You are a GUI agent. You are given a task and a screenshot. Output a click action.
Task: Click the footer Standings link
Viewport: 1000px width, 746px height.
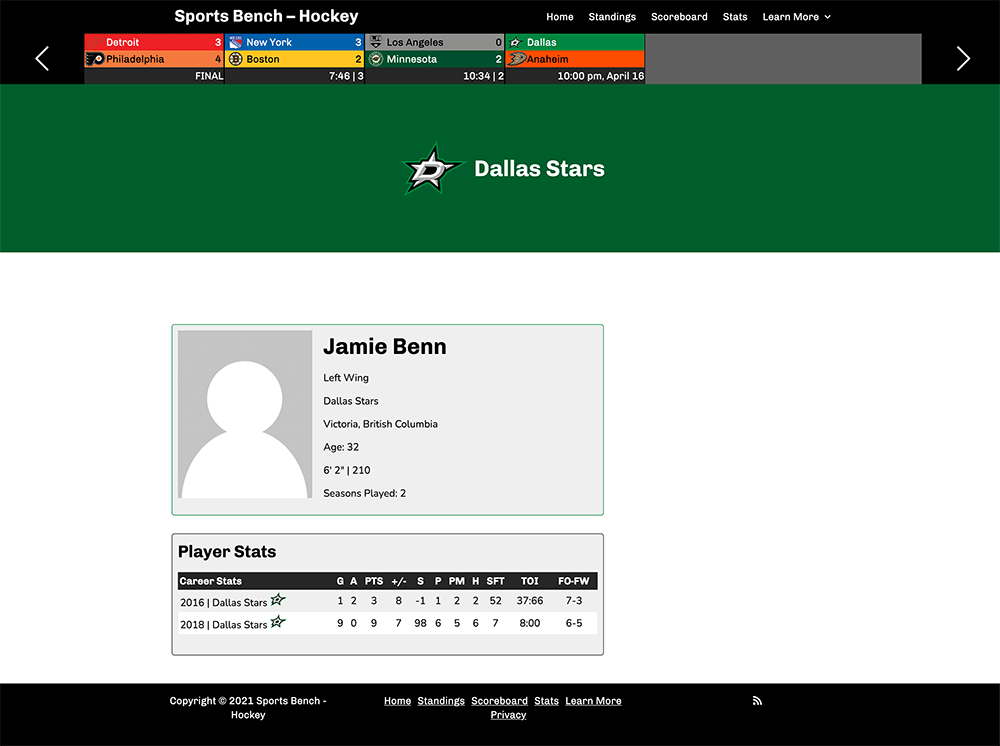tap(441, 701)
